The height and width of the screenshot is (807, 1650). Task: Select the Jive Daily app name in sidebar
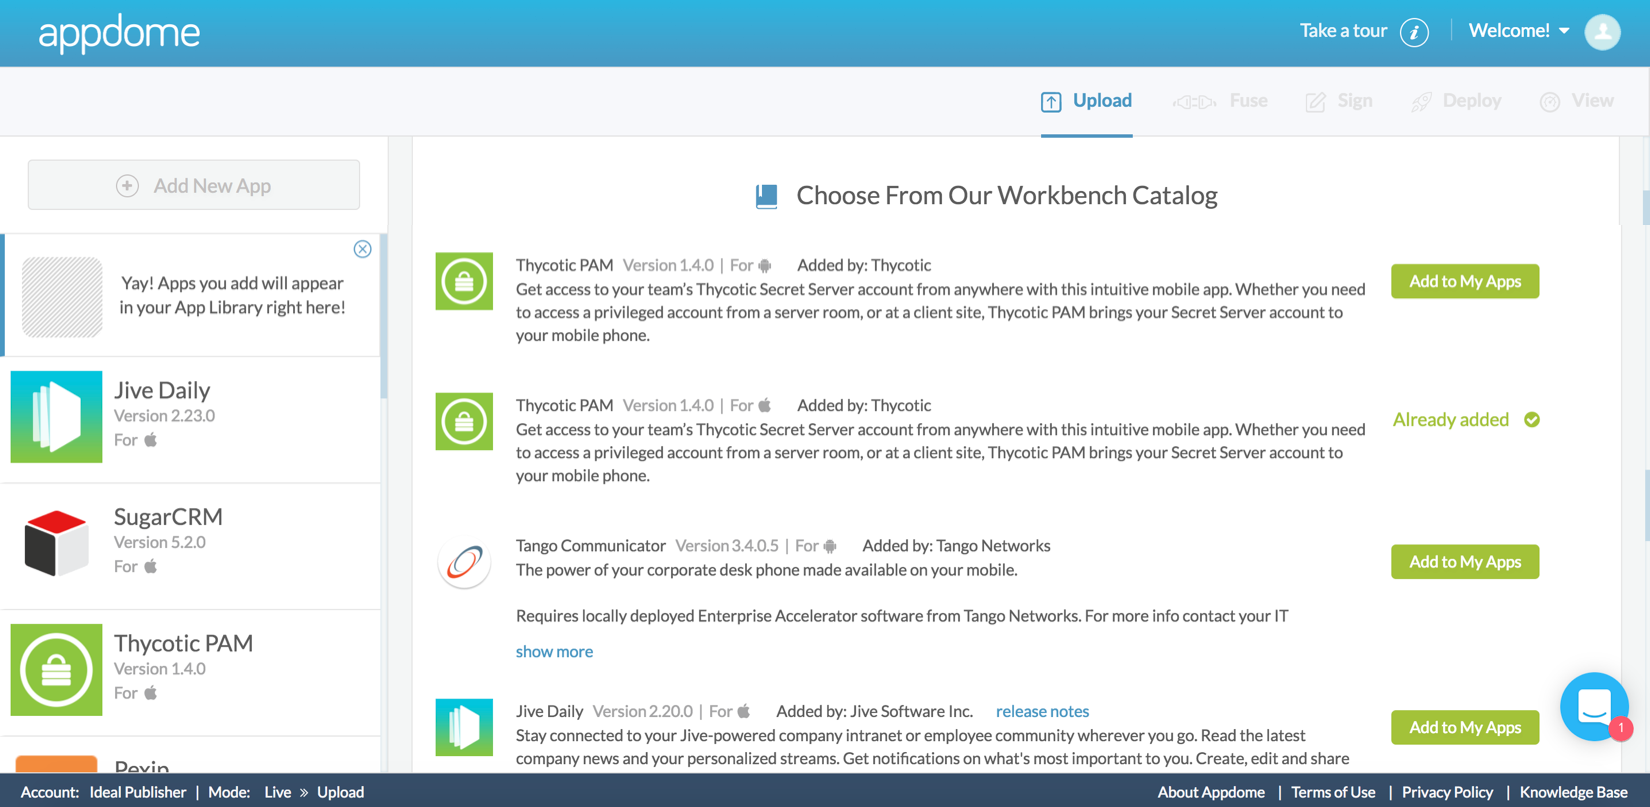(162, 390)
